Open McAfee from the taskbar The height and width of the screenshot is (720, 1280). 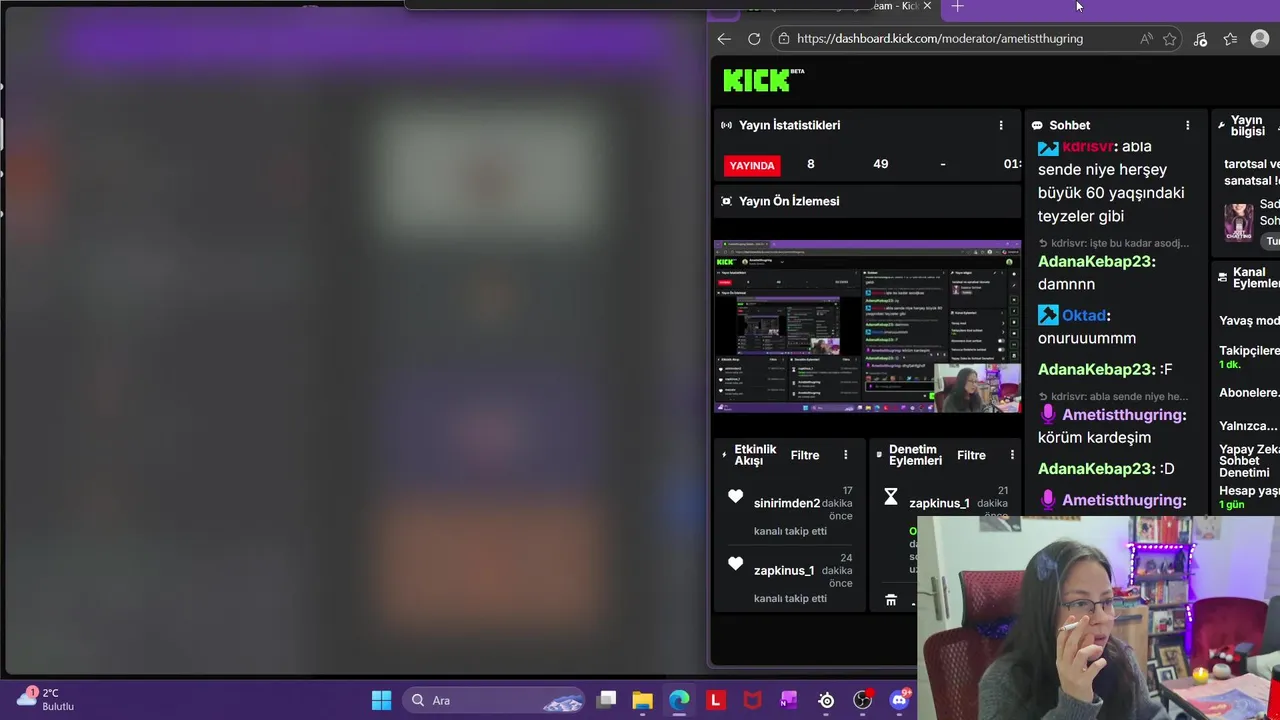pyautogui.click(x=752, y=700)
